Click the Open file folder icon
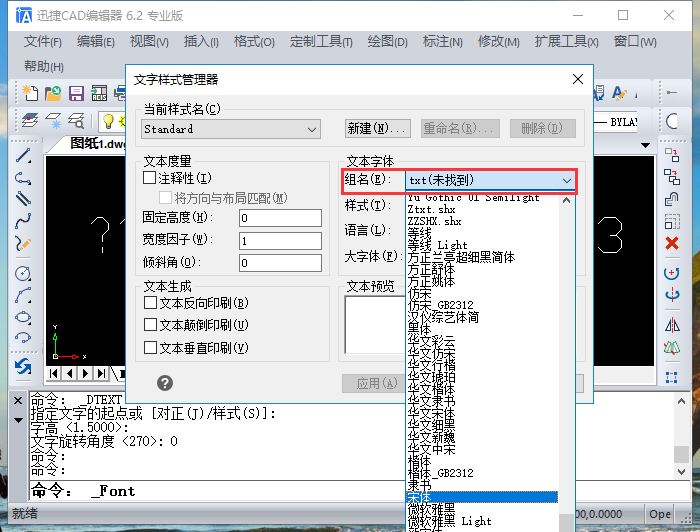 tap(53, 93)
